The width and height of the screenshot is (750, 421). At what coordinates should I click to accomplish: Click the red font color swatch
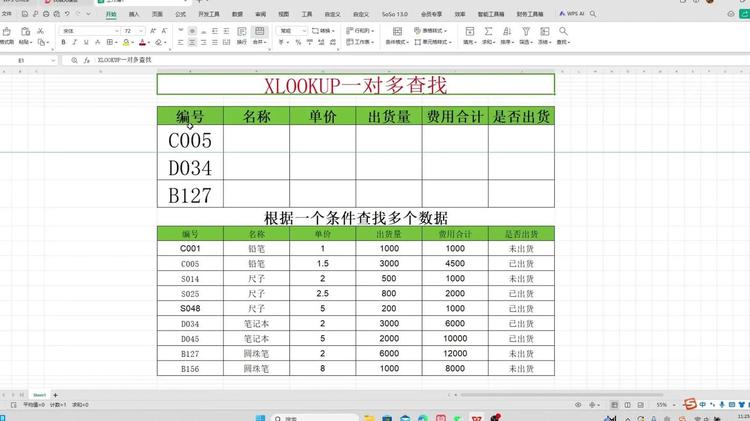point(142,42)
